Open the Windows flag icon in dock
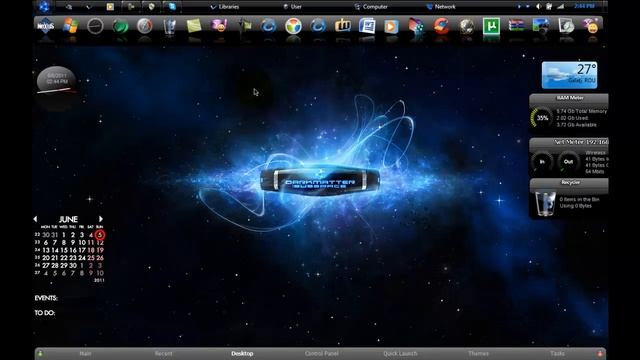Viewport: 640px width, 360px height. click(71, 26)
